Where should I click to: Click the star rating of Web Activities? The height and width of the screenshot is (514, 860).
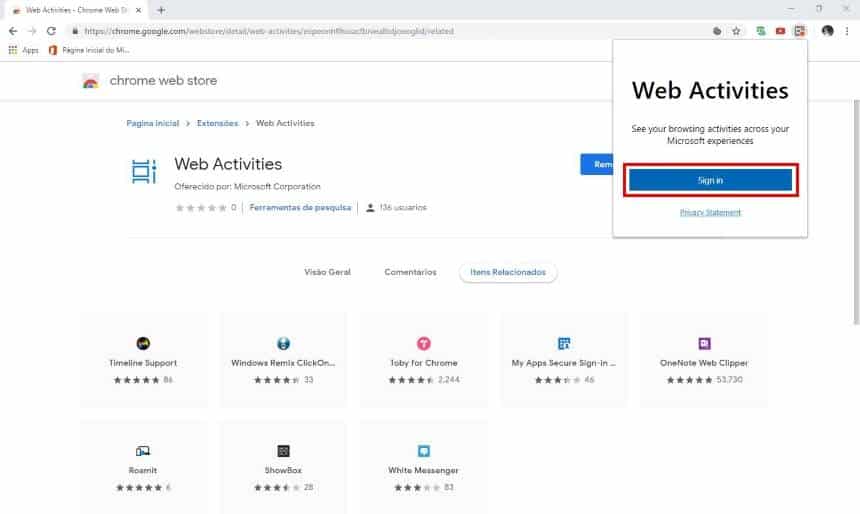pos(201,207)
